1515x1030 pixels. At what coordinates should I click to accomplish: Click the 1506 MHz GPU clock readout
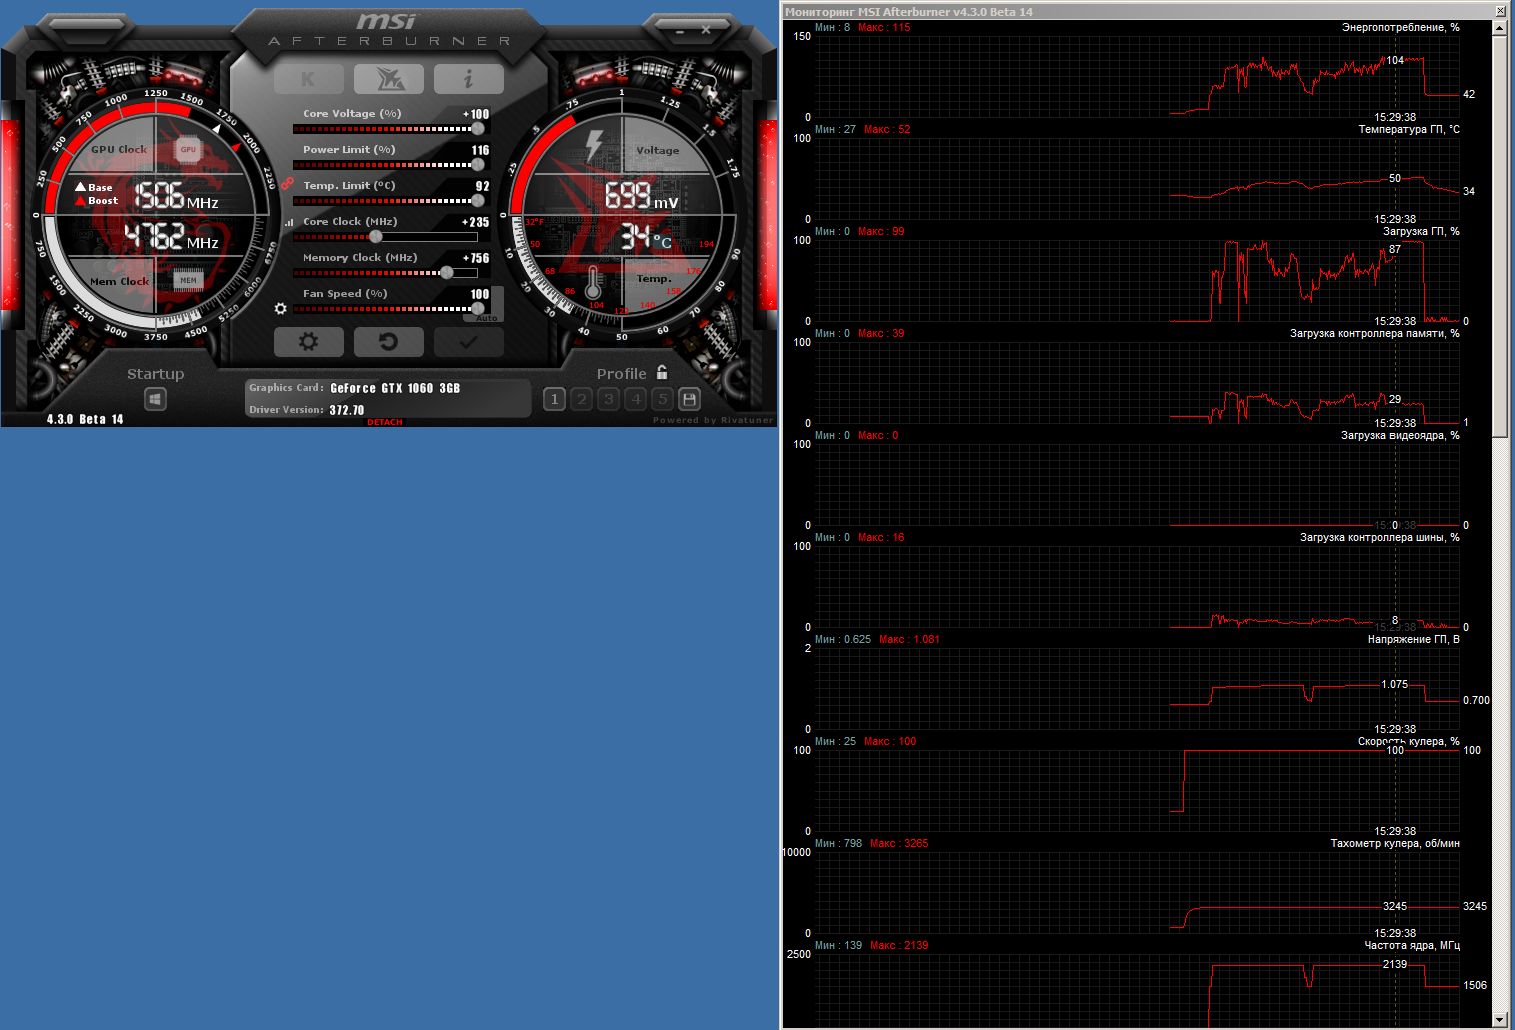click(176, 195)
